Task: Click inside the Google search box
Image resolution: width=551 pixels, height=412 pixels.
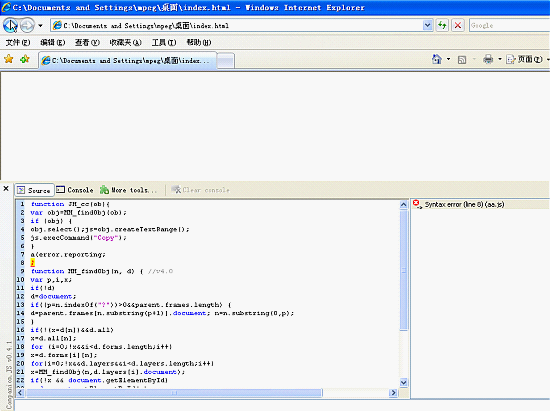Action: click(510, 25)
